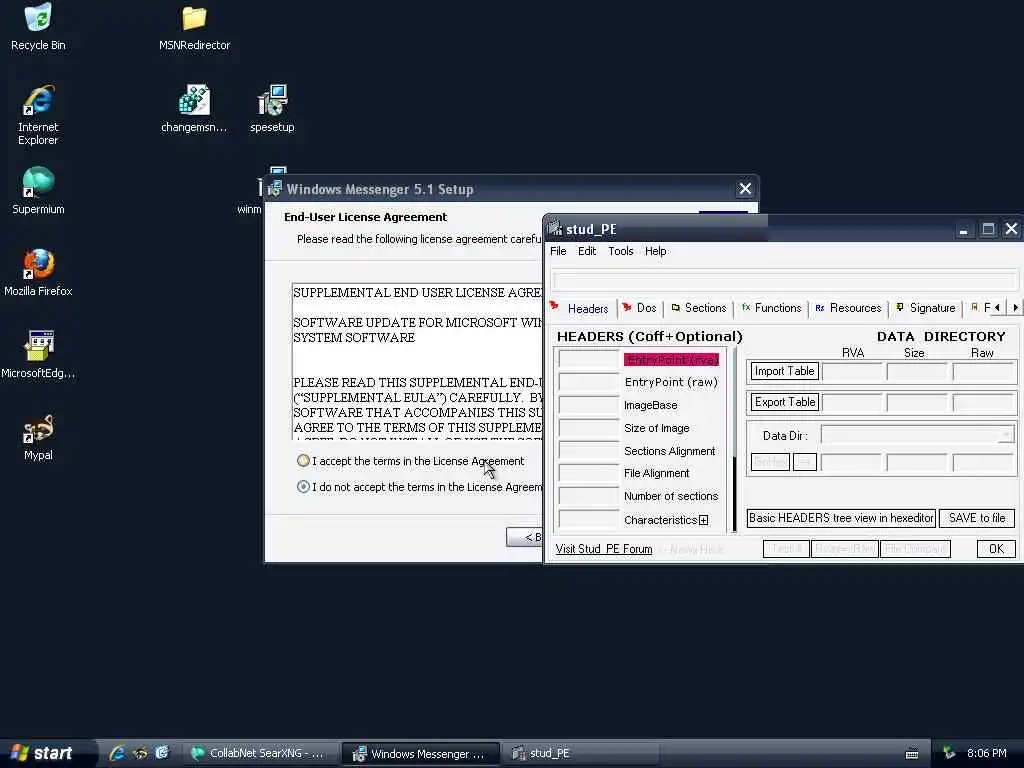Click the 8:06 PM taskbar clock

point(986,753)
